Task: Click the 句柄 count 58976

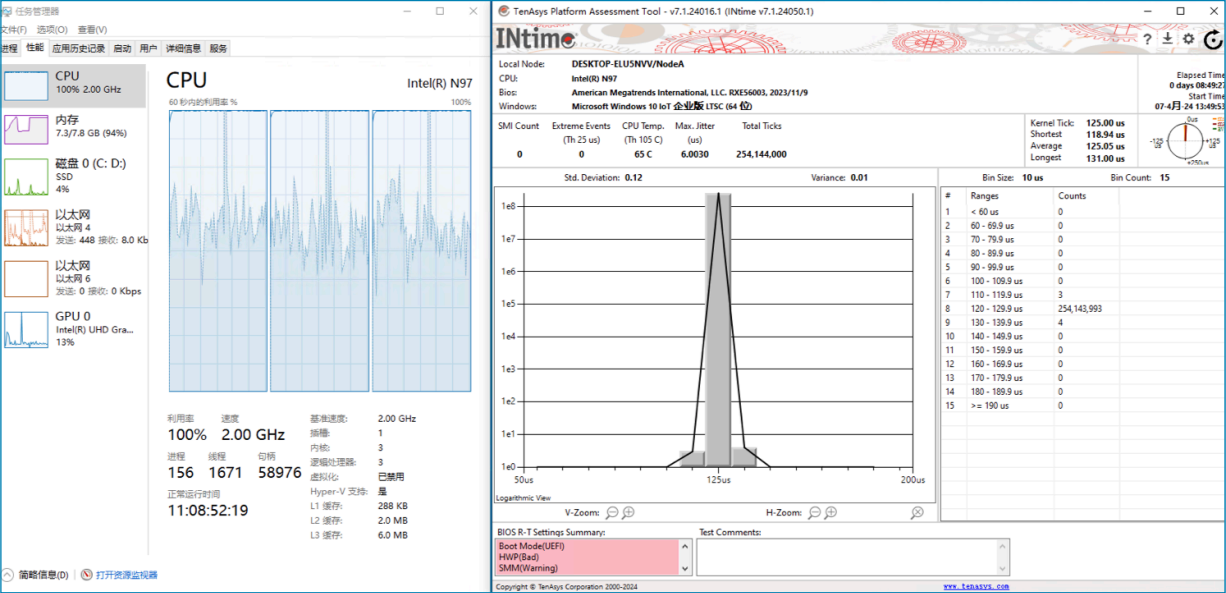Action: [280, 472]
